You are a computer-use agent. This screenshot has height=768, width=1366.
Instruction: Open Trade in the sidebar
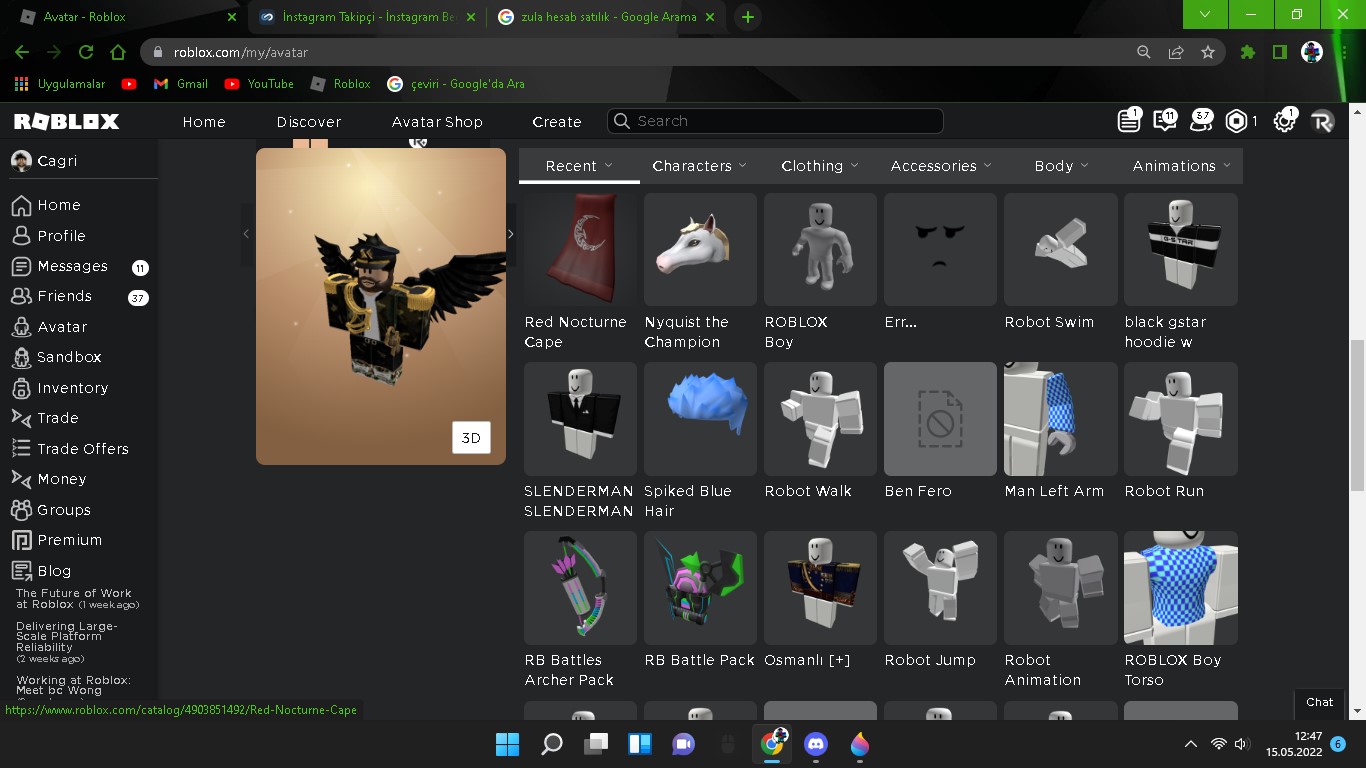click(x=57, y=418)
